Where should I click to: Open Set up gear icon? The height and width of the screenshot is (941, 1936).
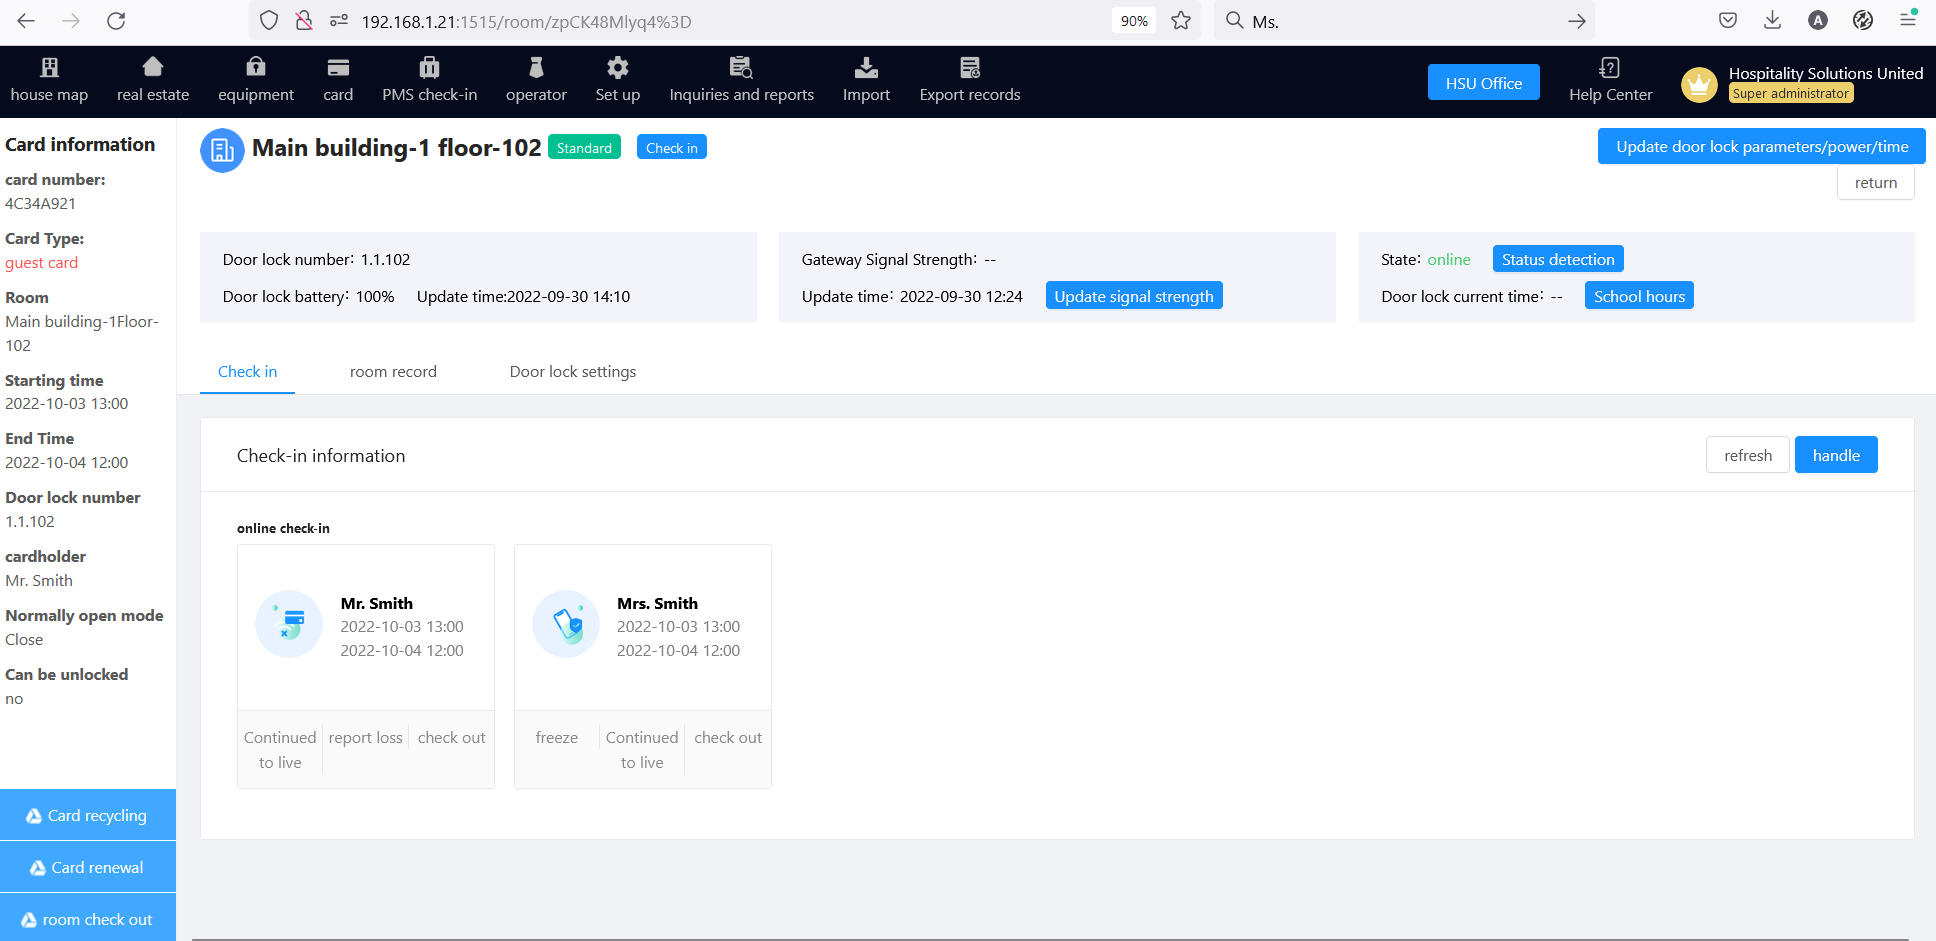coord(617,67)
